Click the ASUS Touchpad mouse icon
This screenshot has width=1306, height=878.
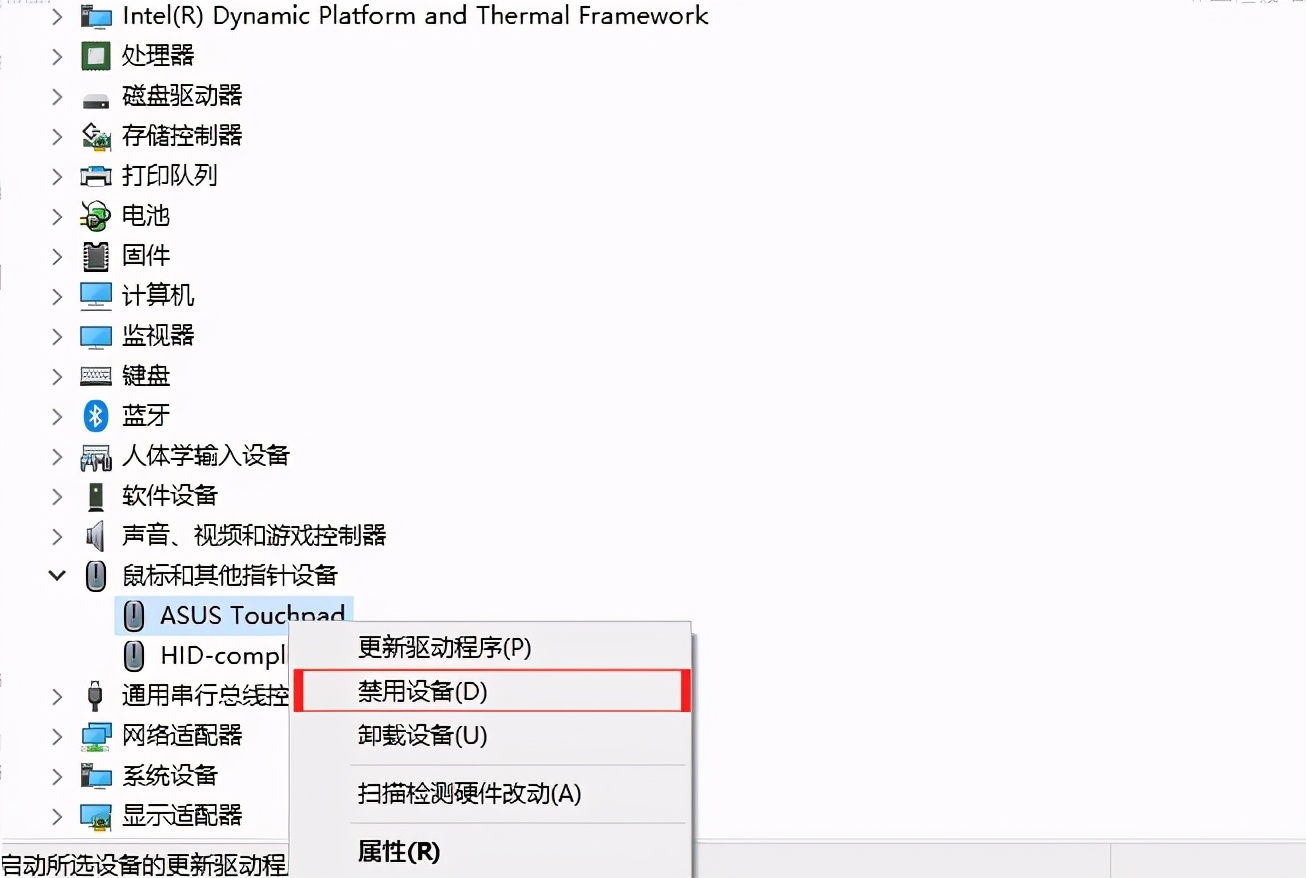click(133, 616)
